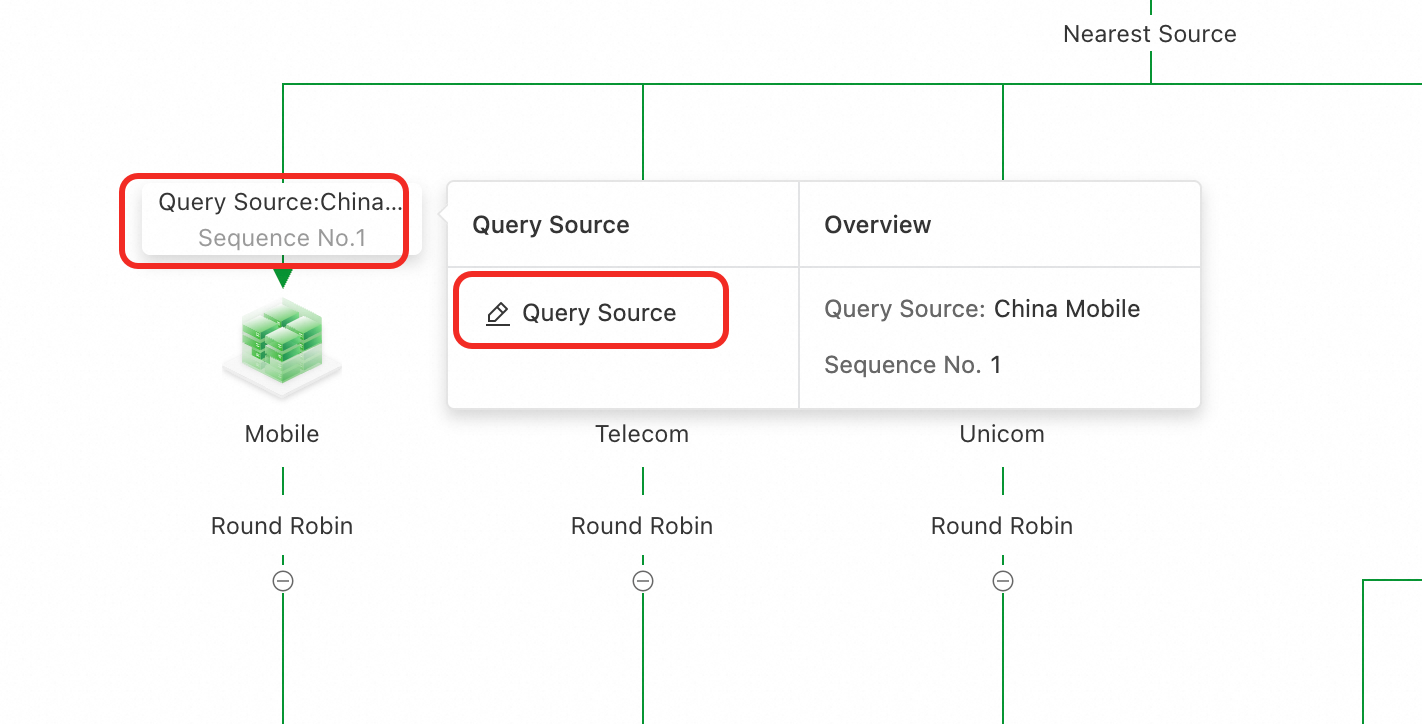Click the pencil edit icon in the popup
Viewport: 1422px width, 724px height.
coord(497,314)
